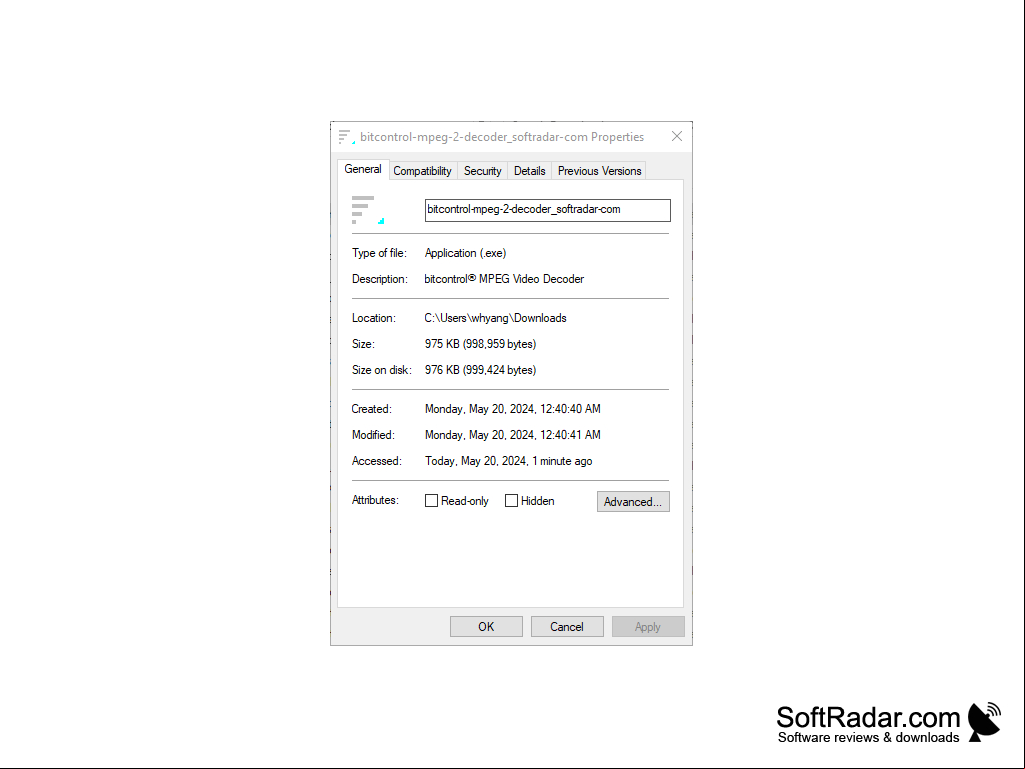Image resolution: width=1025 pixels, height=769 pixels.
Task: Click the file name input field
Action: (548, 210)
